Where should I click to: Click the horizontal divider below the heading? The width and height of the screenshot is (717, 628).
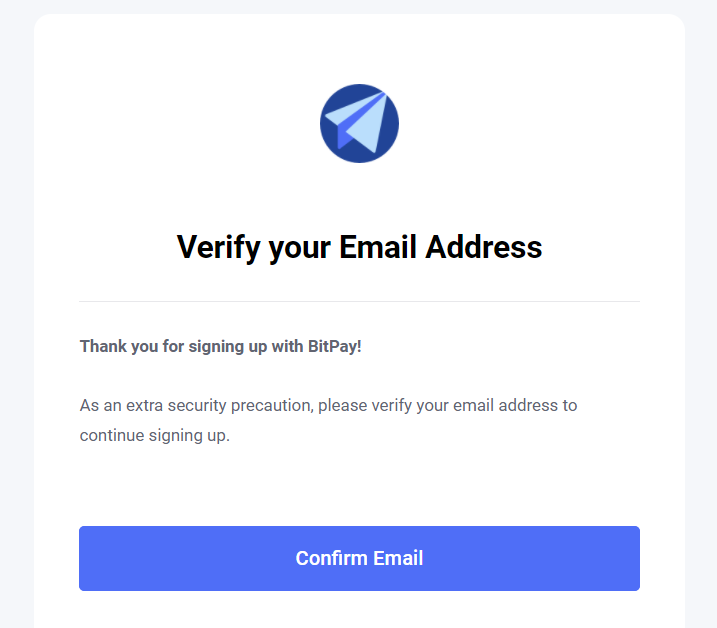[x=359, y=301]
